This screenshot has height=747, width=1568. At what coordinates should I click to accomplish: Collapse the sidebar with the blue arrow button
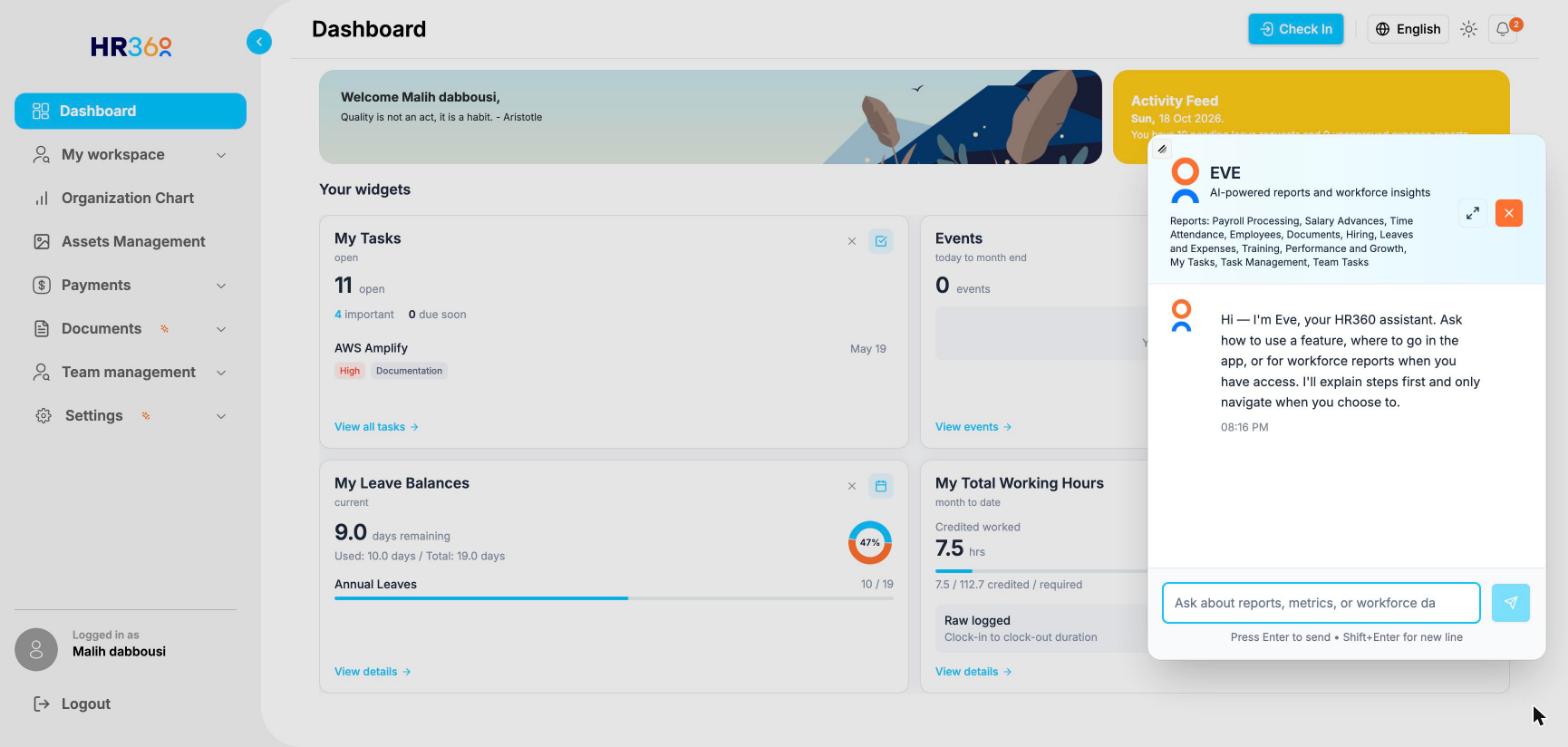point(259,42)
